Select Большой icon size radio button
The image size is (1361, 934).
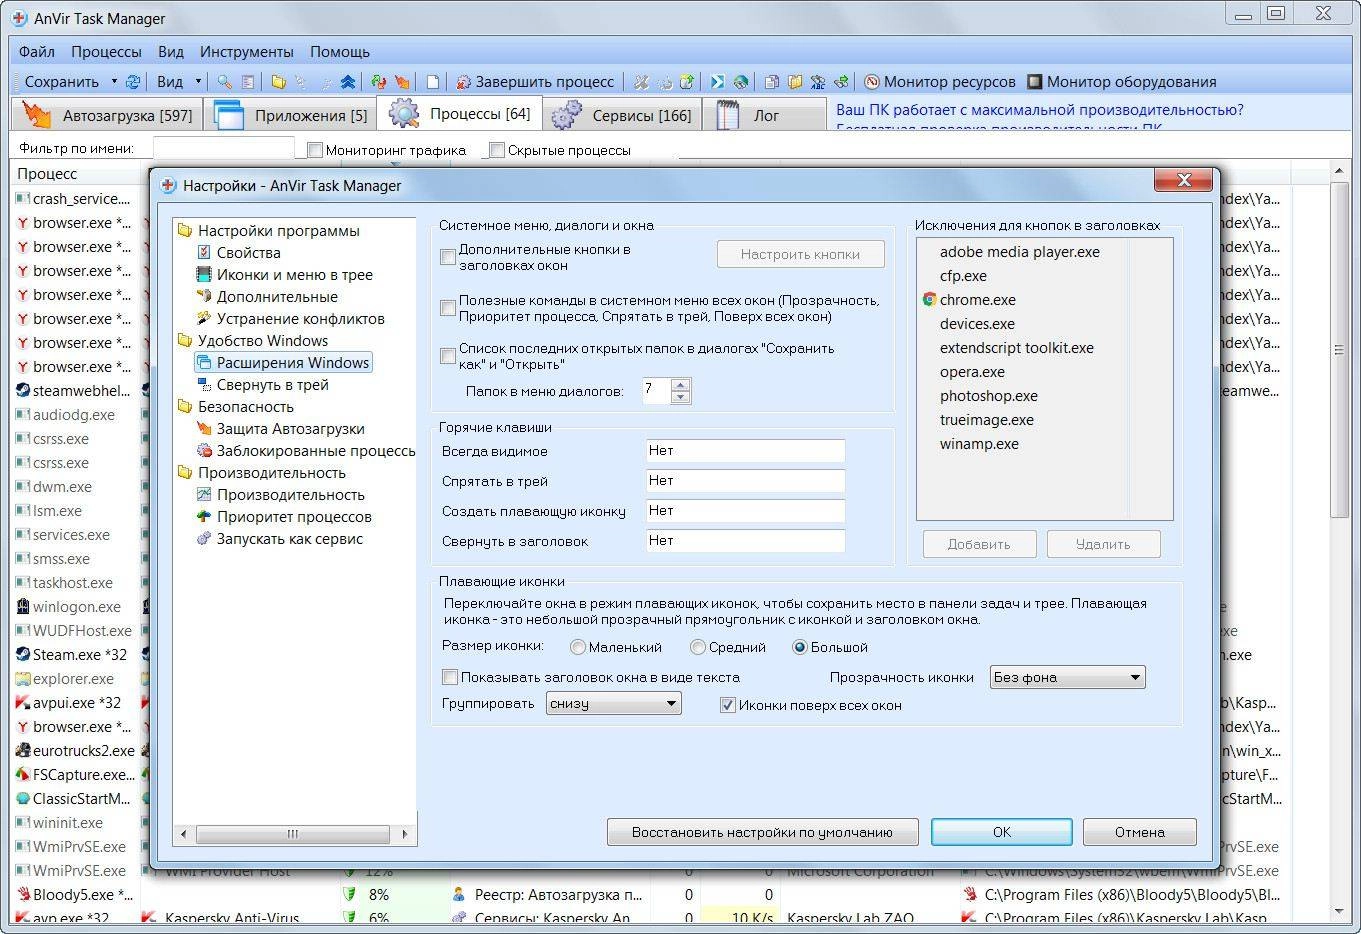pyautogui.click(x=800, y=647)
